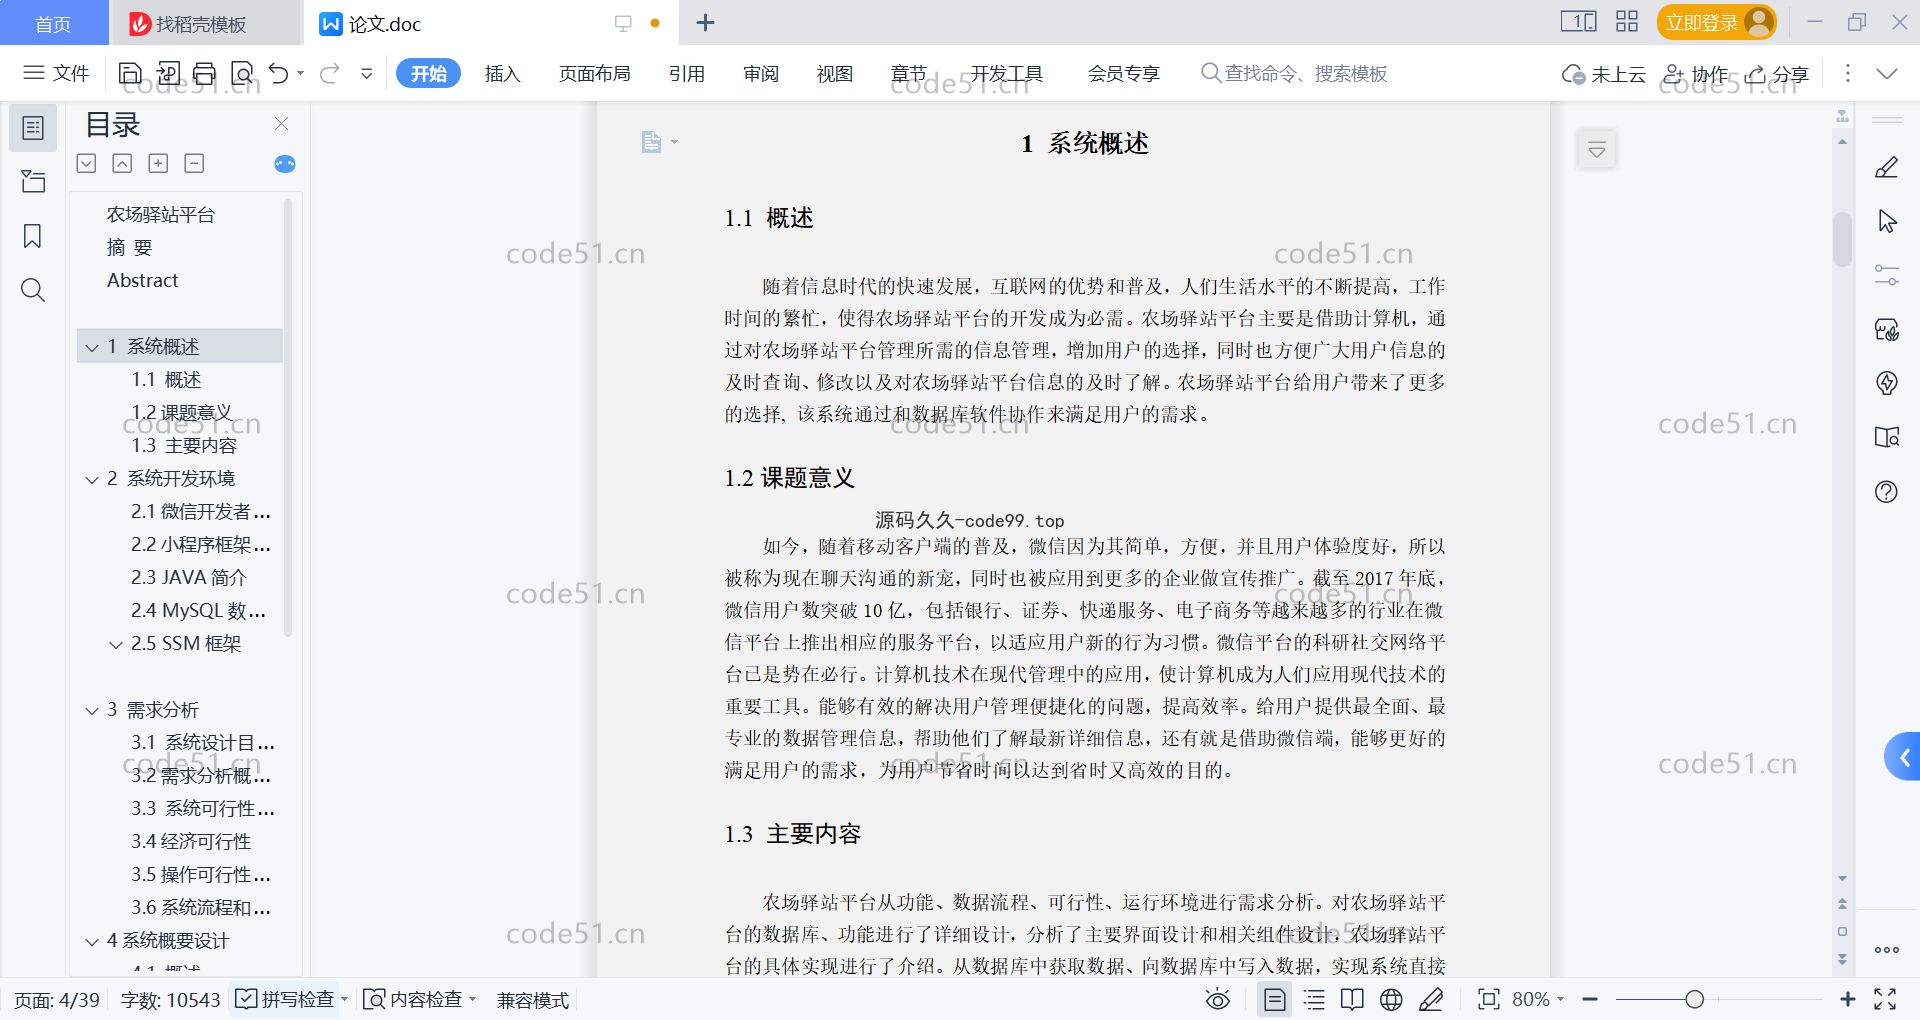This screenshot has width=1920, height=1020.
Task: Click the 协作 collaboration button
Action: [x=1696, y=74]
